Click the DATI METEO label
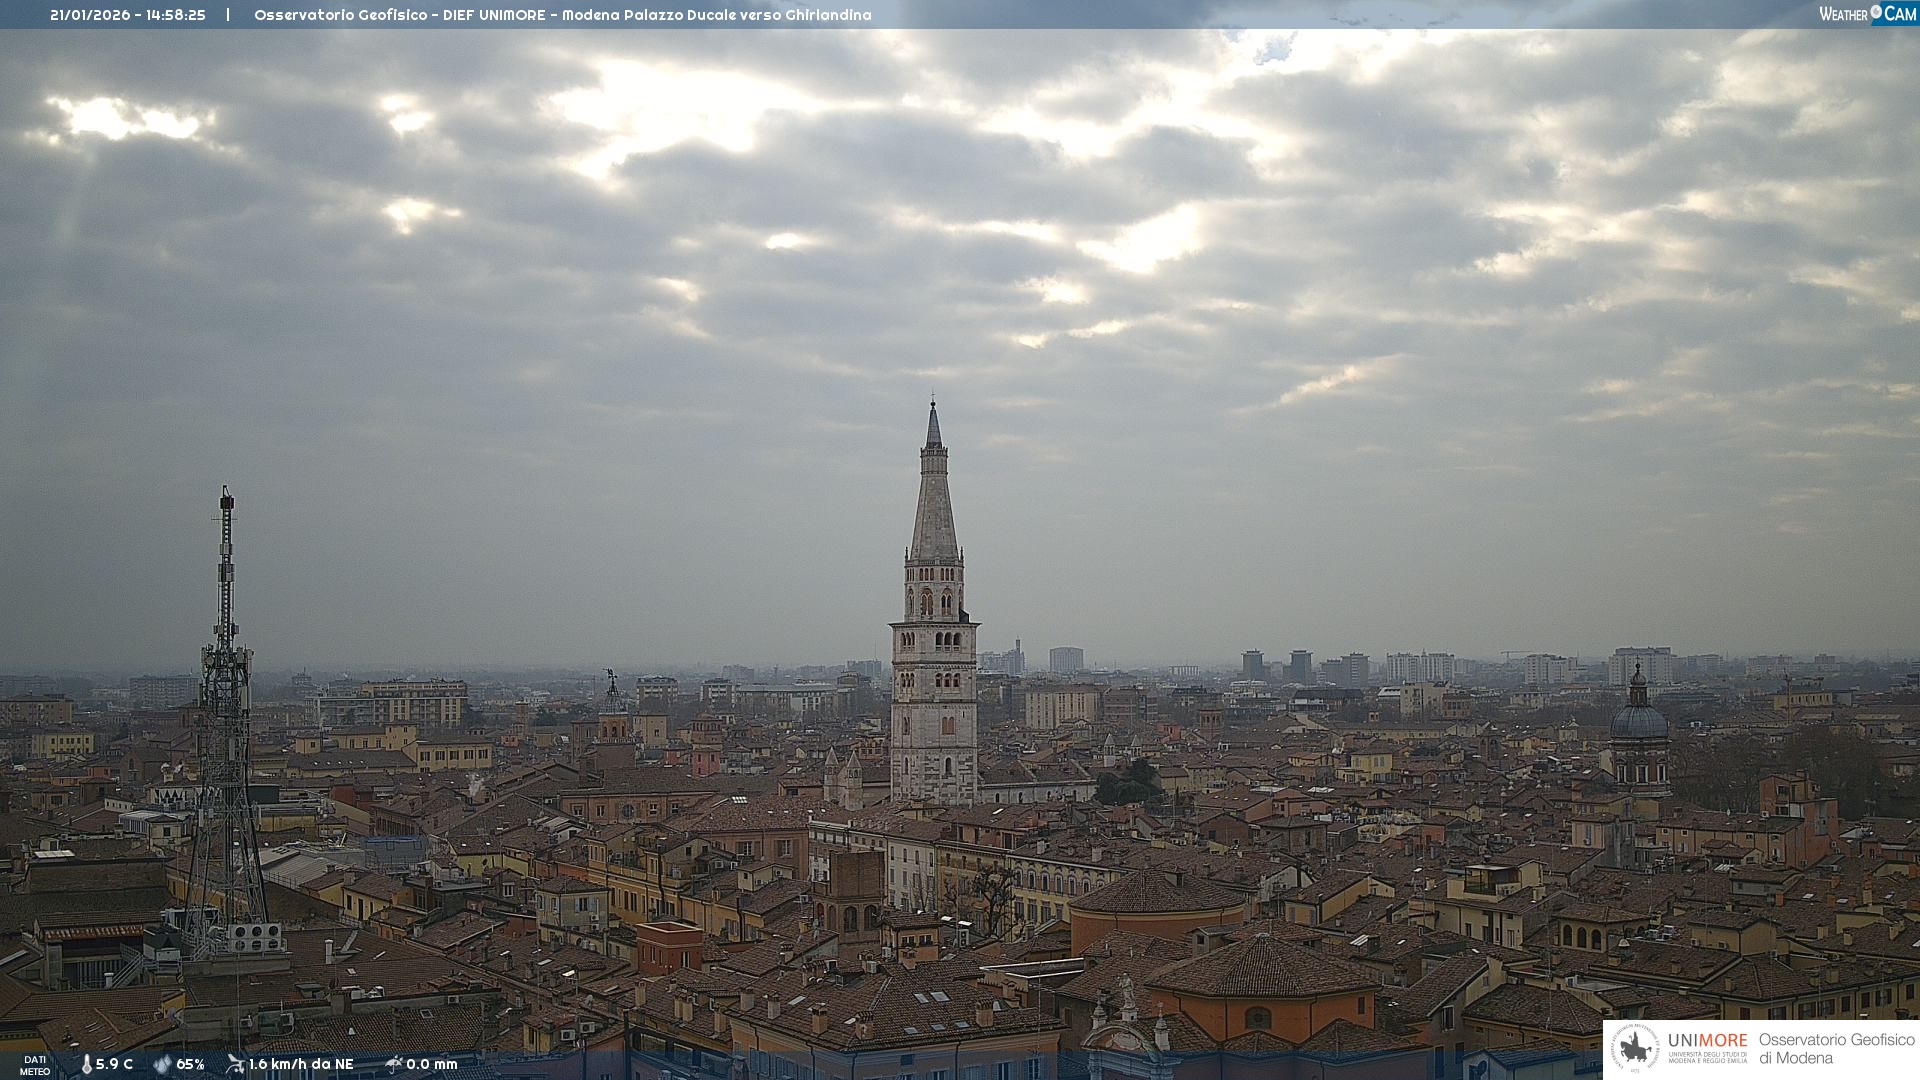This screenshot has width=1920, height=1080. tap(35, 1065)
